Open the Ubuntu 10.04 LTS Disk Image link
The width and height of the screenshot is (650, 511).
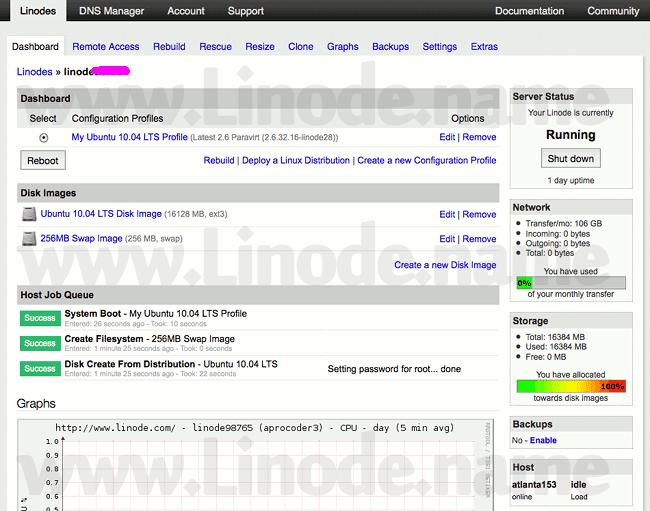coord(101,214)
